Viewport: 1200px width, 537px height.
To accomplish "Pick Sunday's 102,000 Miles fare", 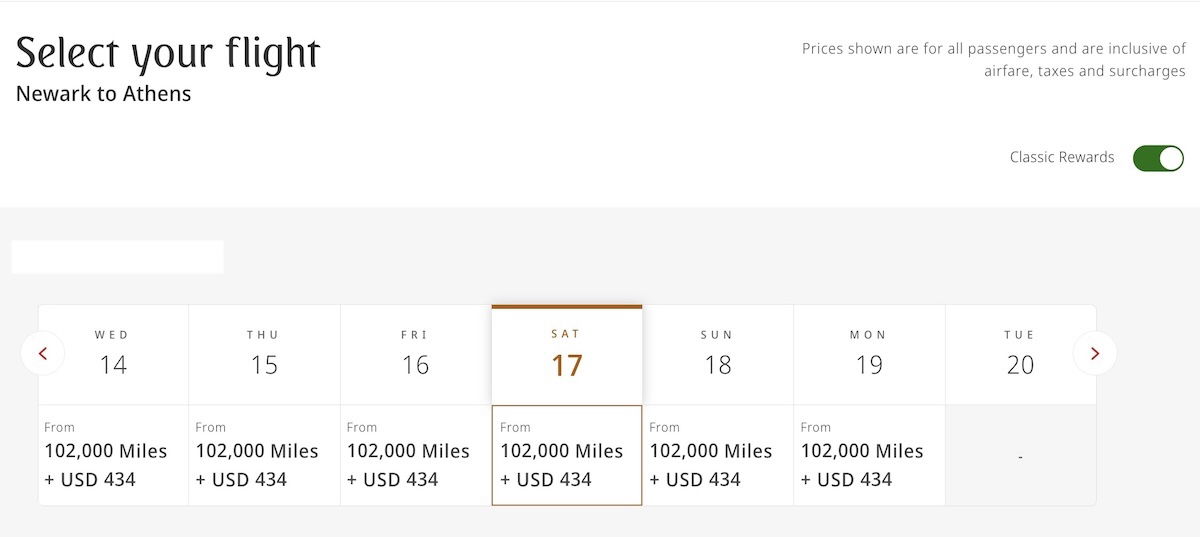I will (x=718, y=455).
